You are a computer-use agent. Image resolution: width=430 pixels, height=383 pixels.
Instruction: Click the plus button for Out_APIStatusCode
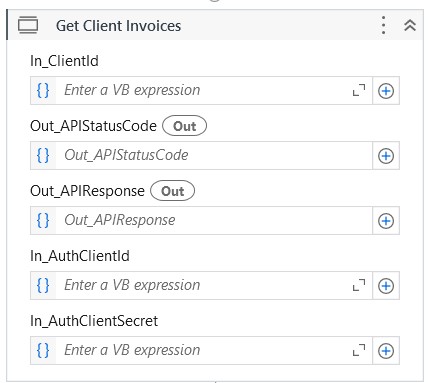pos(386,156)
